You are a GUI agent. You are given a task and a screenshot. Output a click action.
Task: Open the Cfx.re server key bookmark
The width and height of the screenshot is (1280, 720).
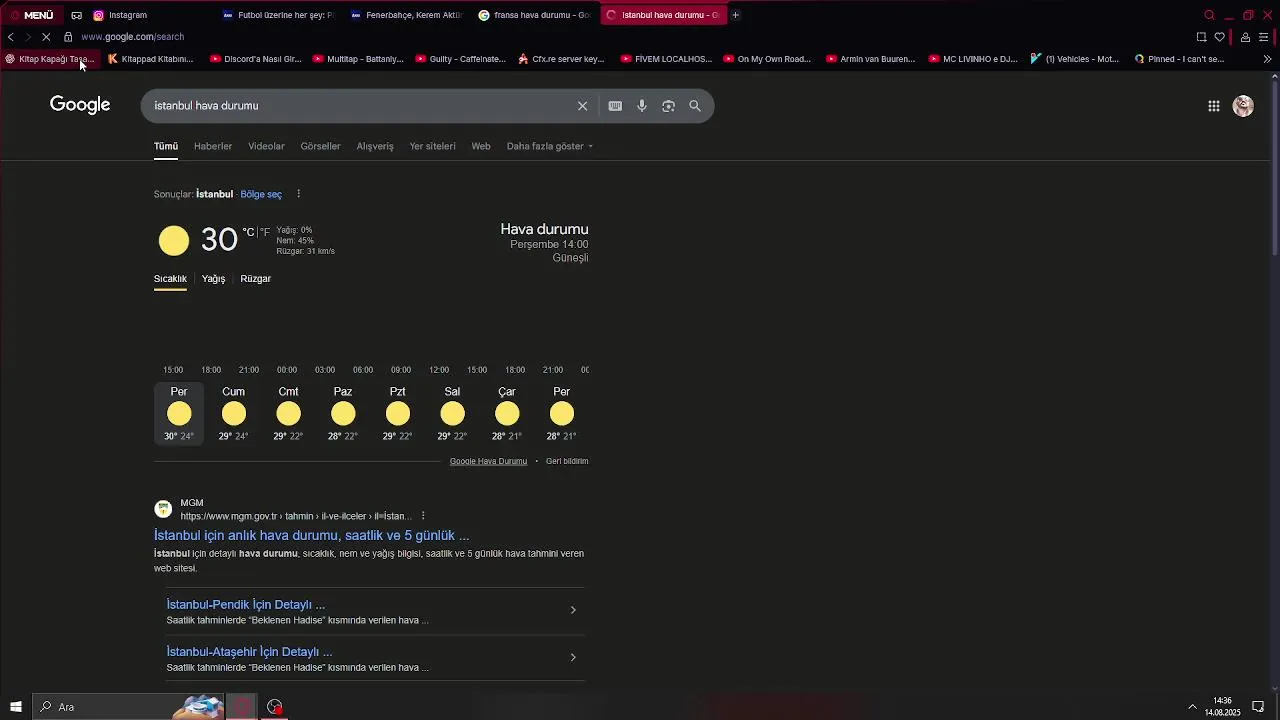(561, 59)
